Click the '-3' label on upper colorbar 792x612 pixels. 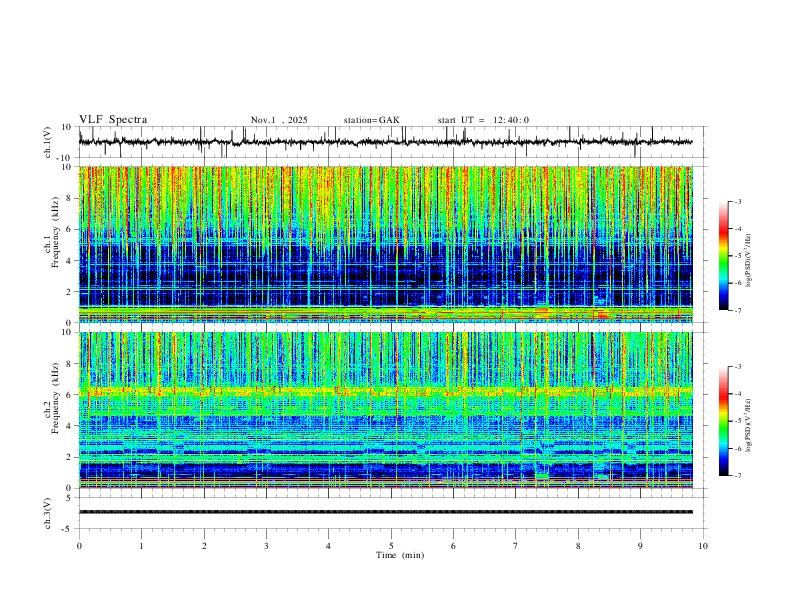tap(738, 201)
